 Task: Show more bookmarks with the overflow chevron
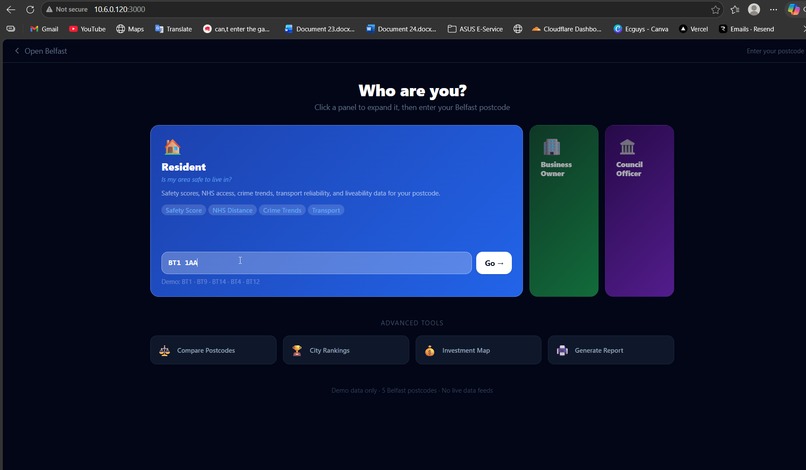[x=803, y=29]
